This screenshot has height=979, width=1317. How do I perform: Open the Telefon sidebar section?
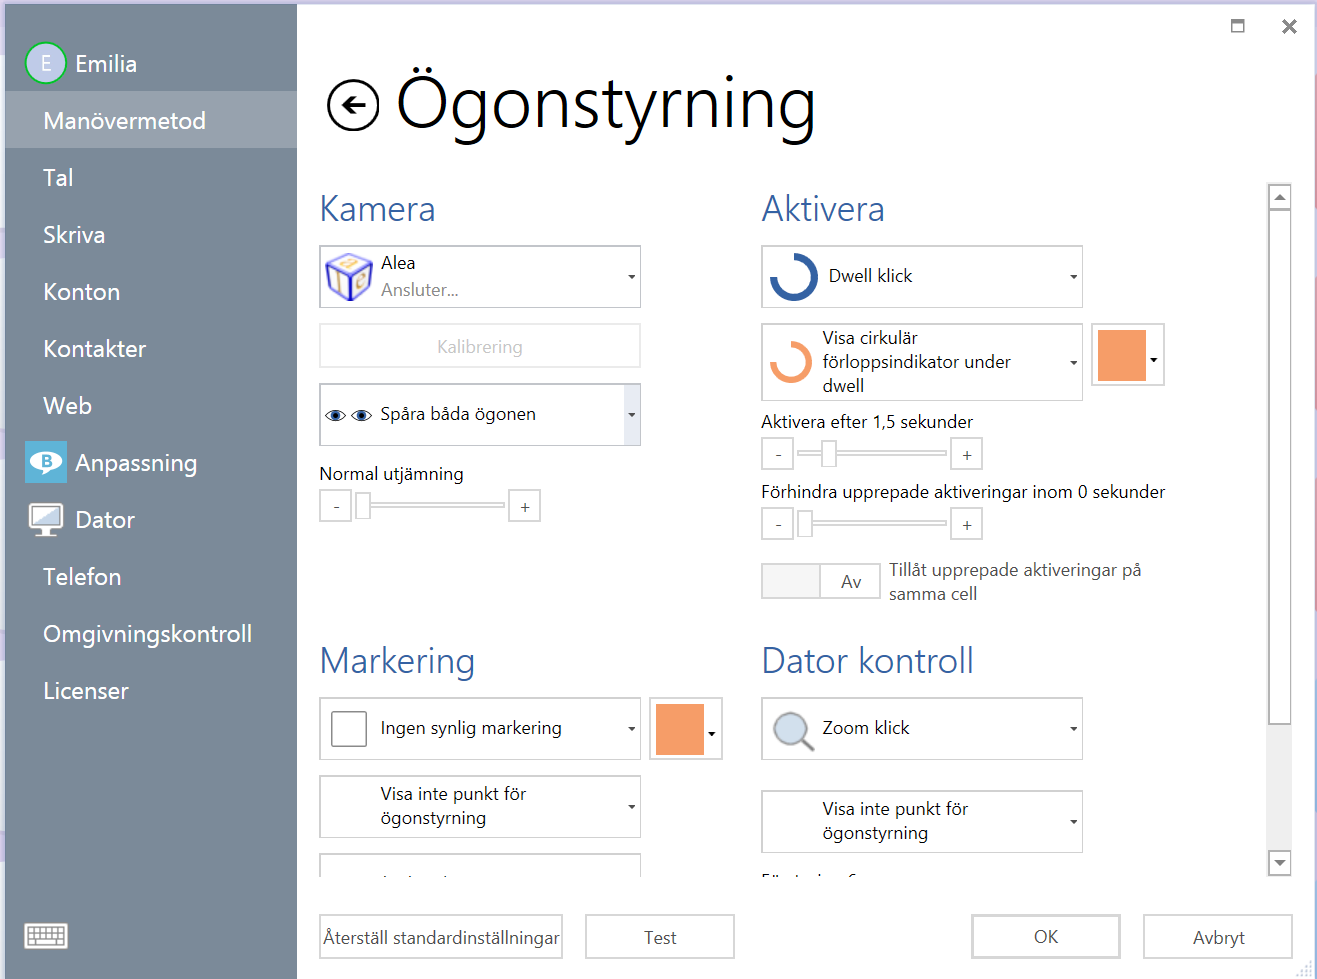(x=151, y=576)
